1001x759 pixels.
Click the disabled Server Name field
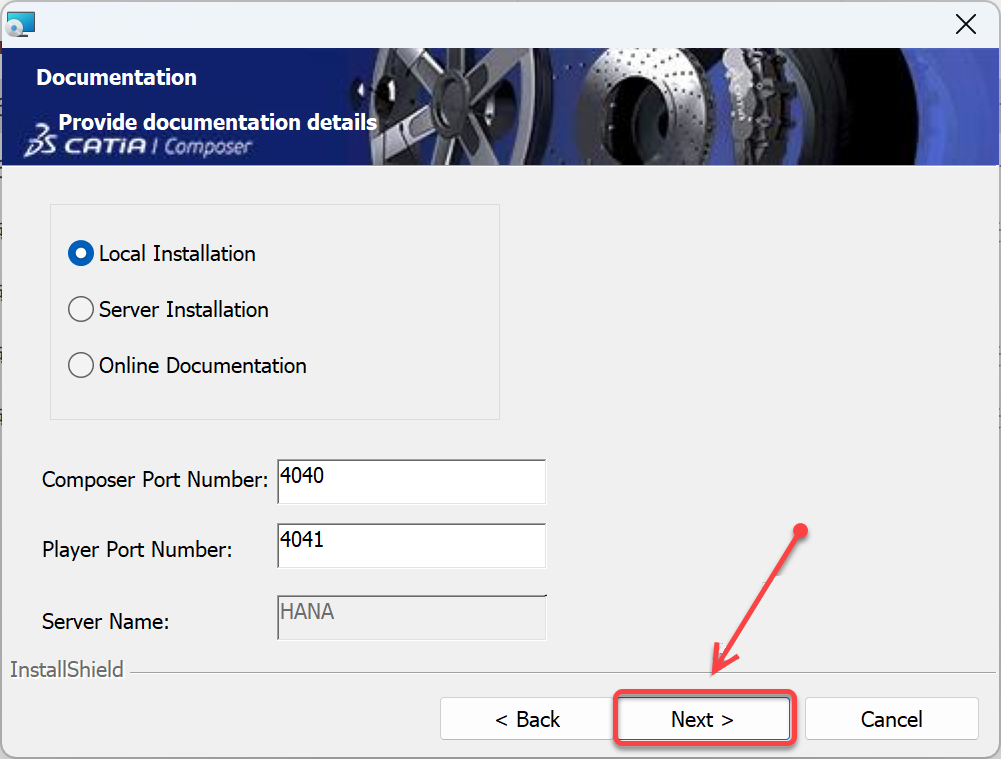tap(411, 617)
